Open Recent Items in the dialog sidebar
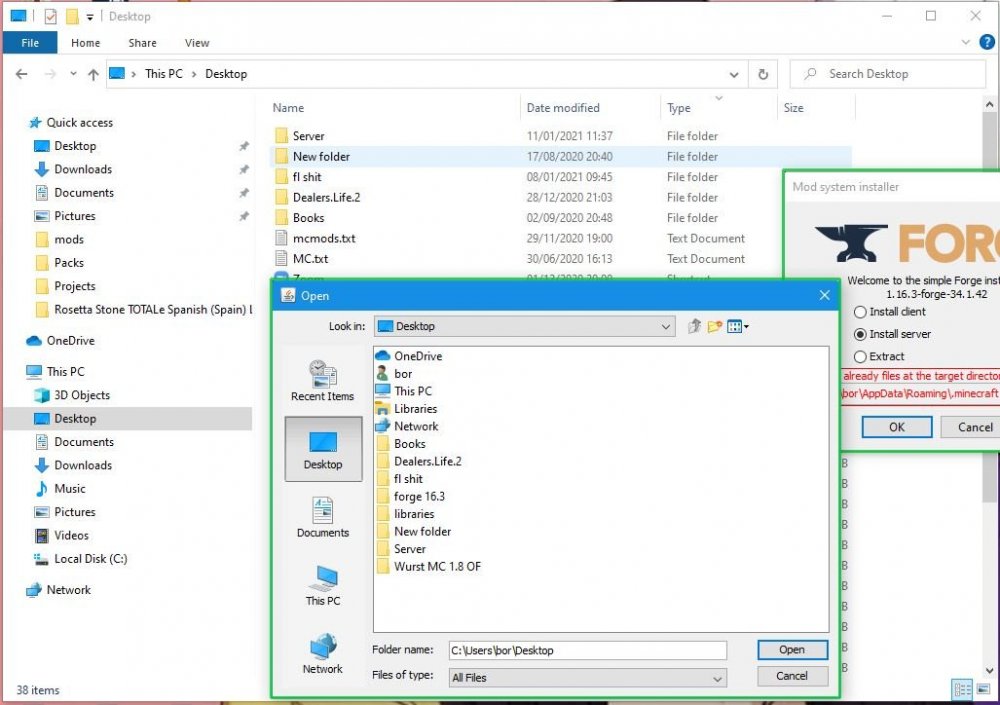1000x705 pixels. point(322,381)
